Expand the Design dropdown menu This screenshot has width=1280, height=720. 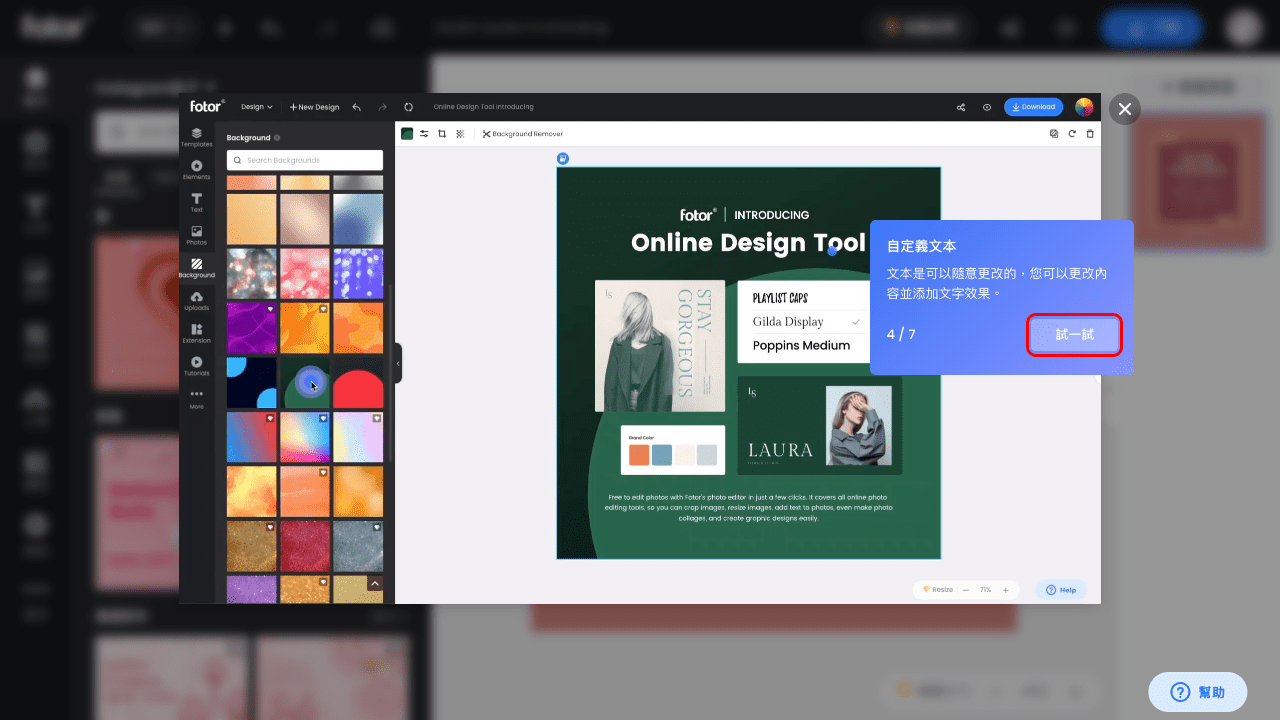[x=256, y=107]
